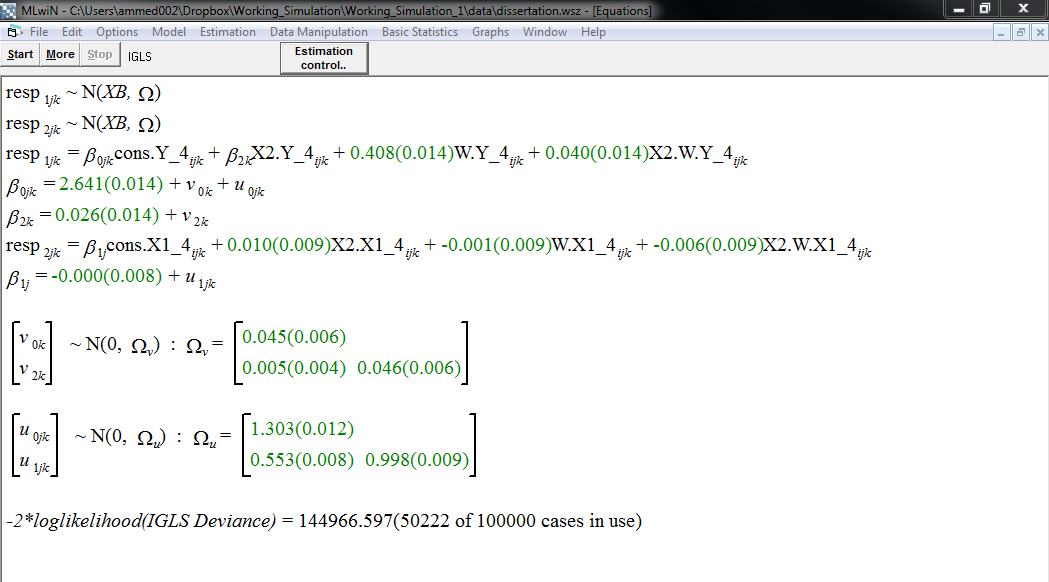Open the MDI document system menu icon
1049x582 pixels.
[14, 32]
